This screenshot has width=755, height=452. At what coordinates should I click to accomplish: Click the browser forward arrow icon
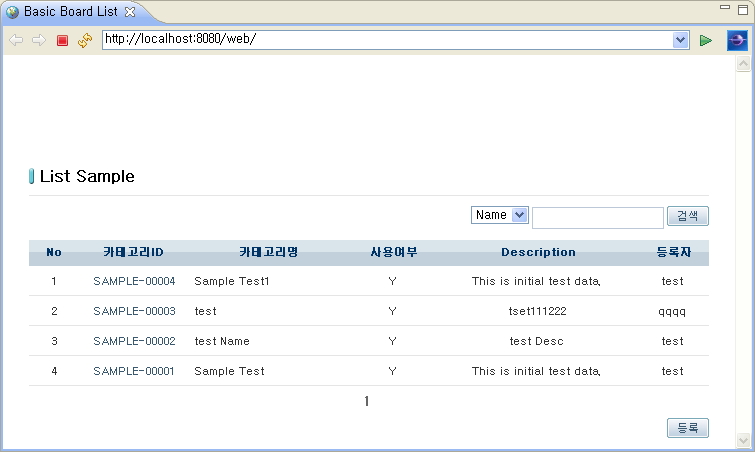39,40
